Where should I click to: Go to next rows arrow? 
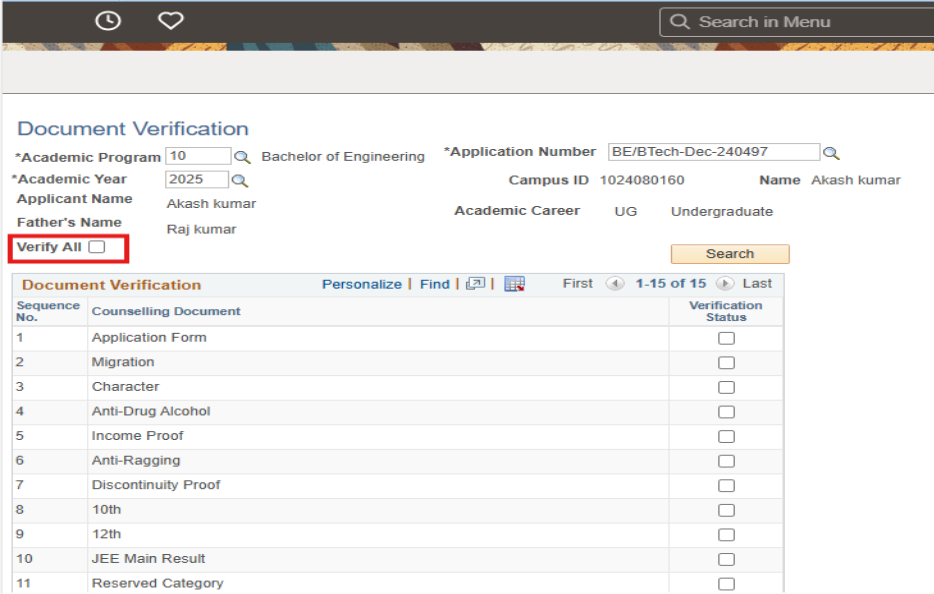(725, 284)
